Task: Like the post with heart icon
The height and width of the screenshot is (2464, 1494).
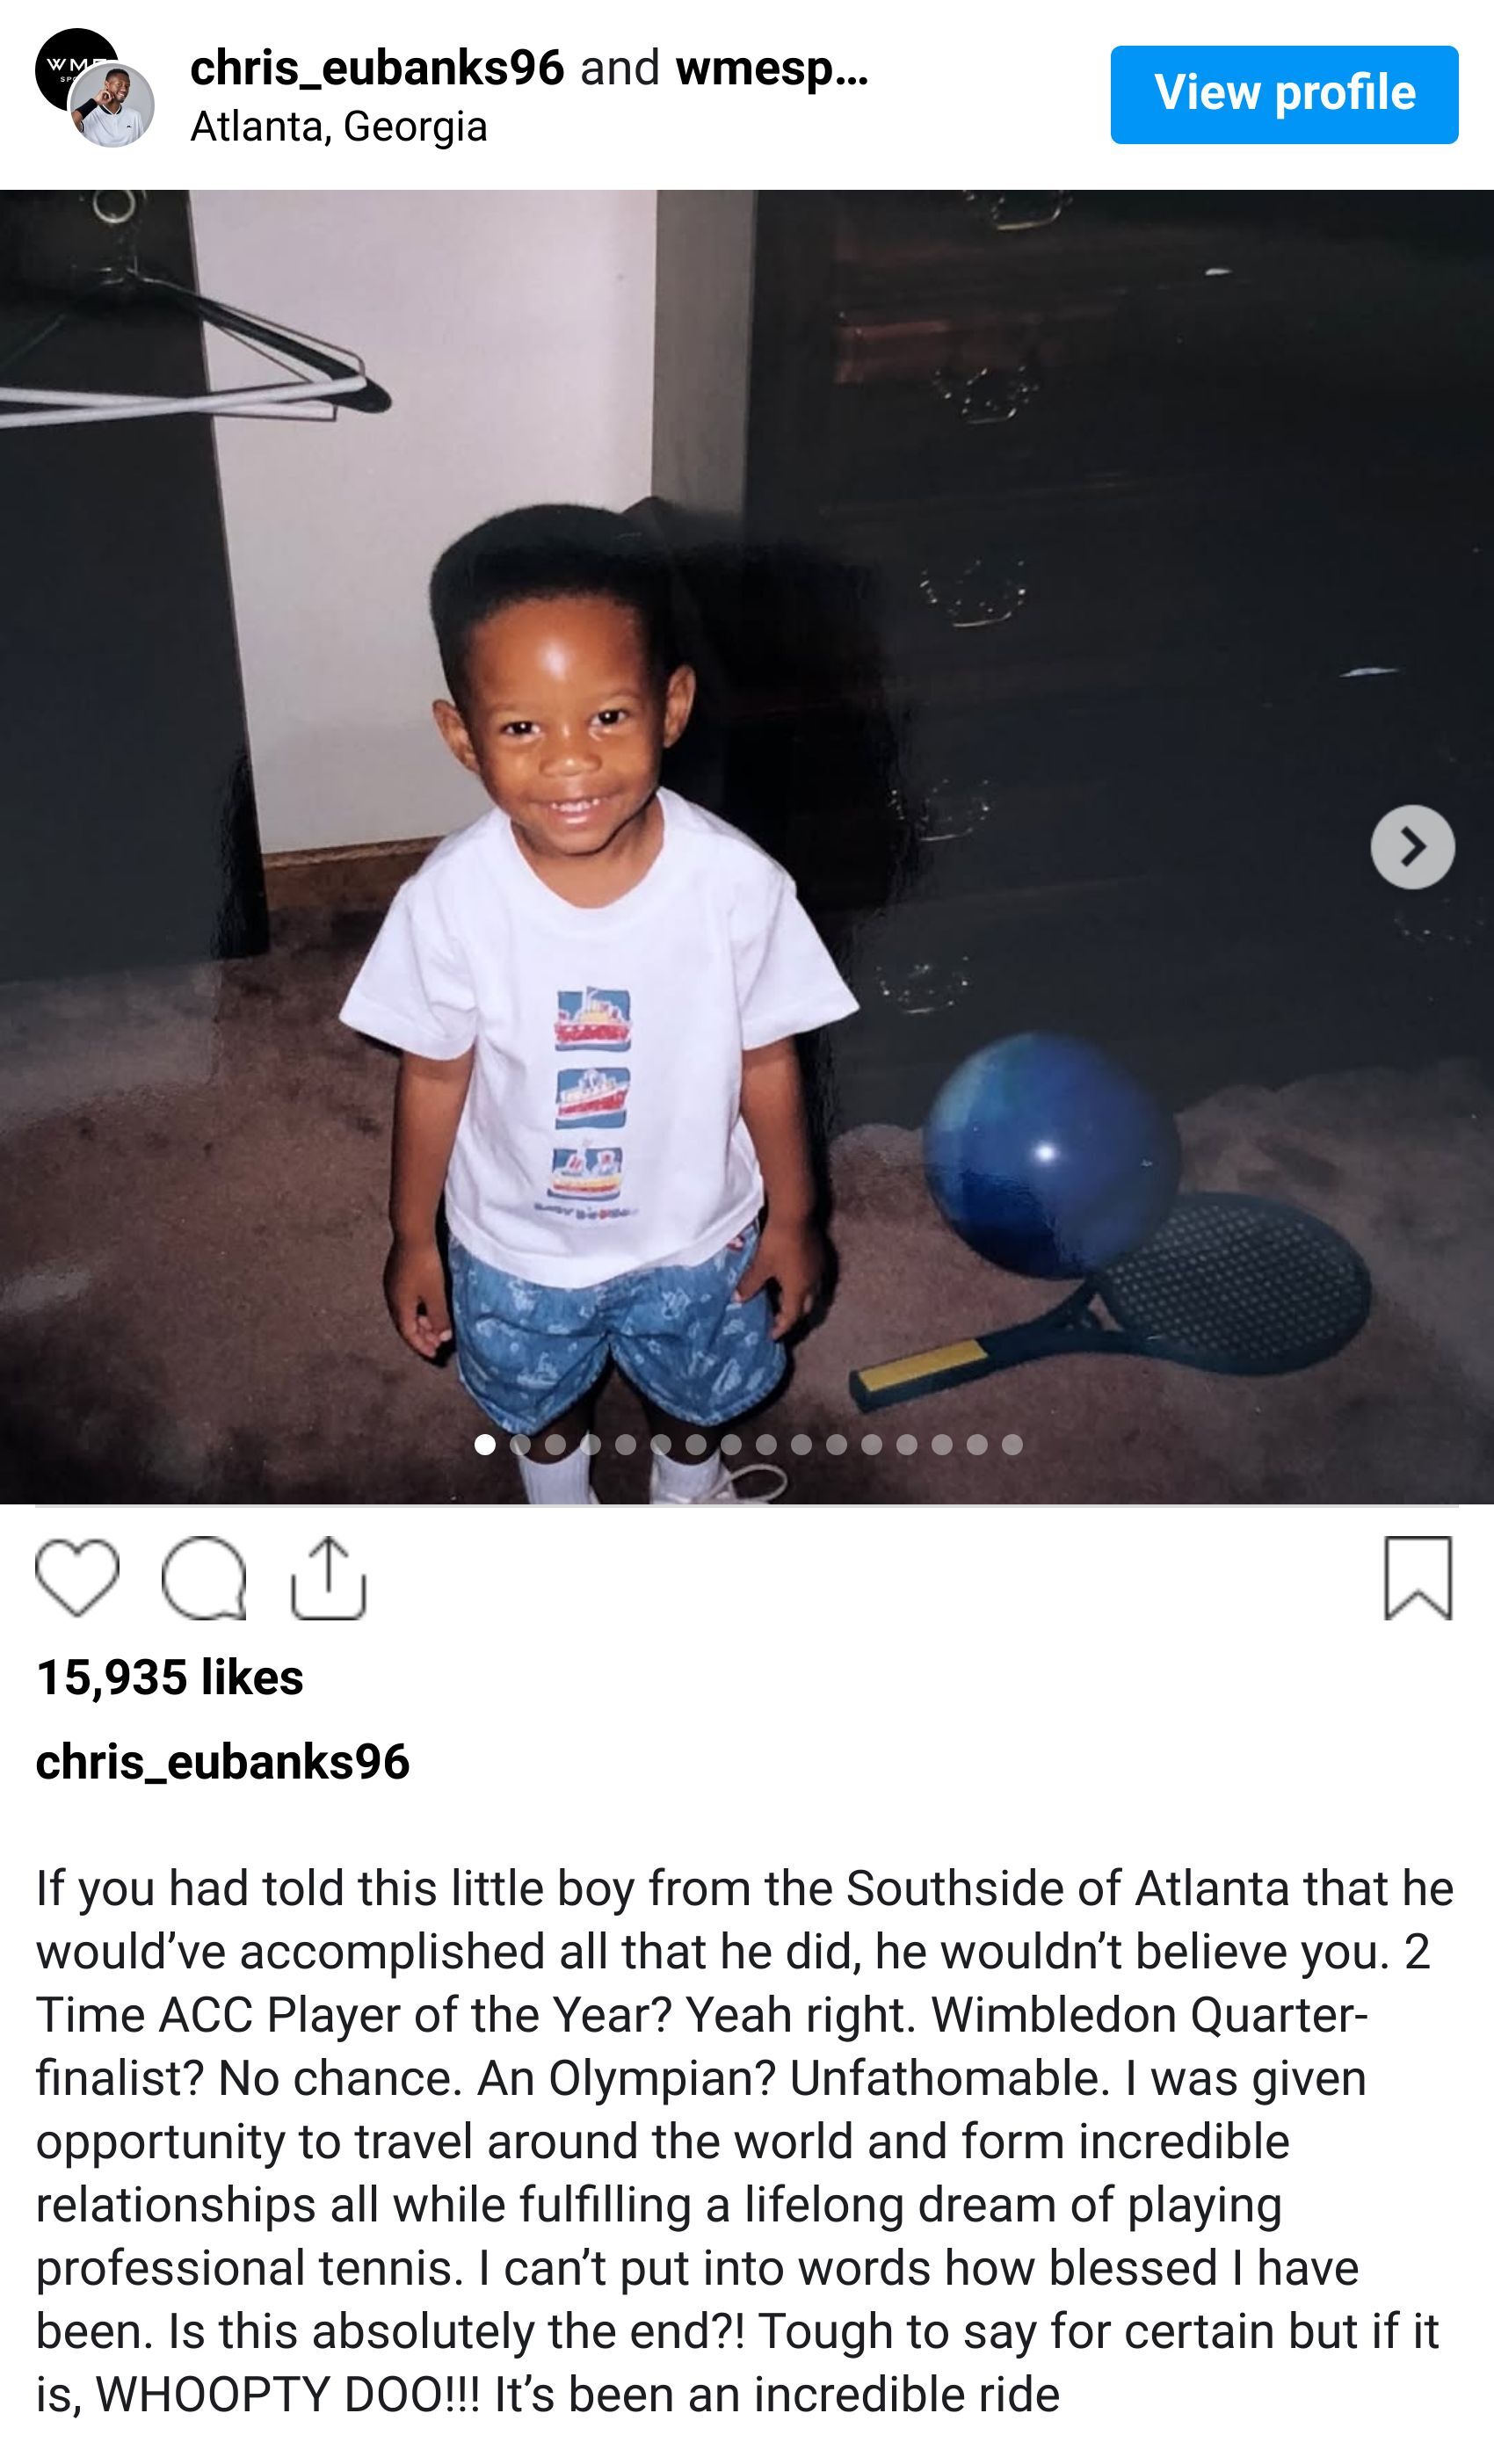Action: click(77, 1578)
